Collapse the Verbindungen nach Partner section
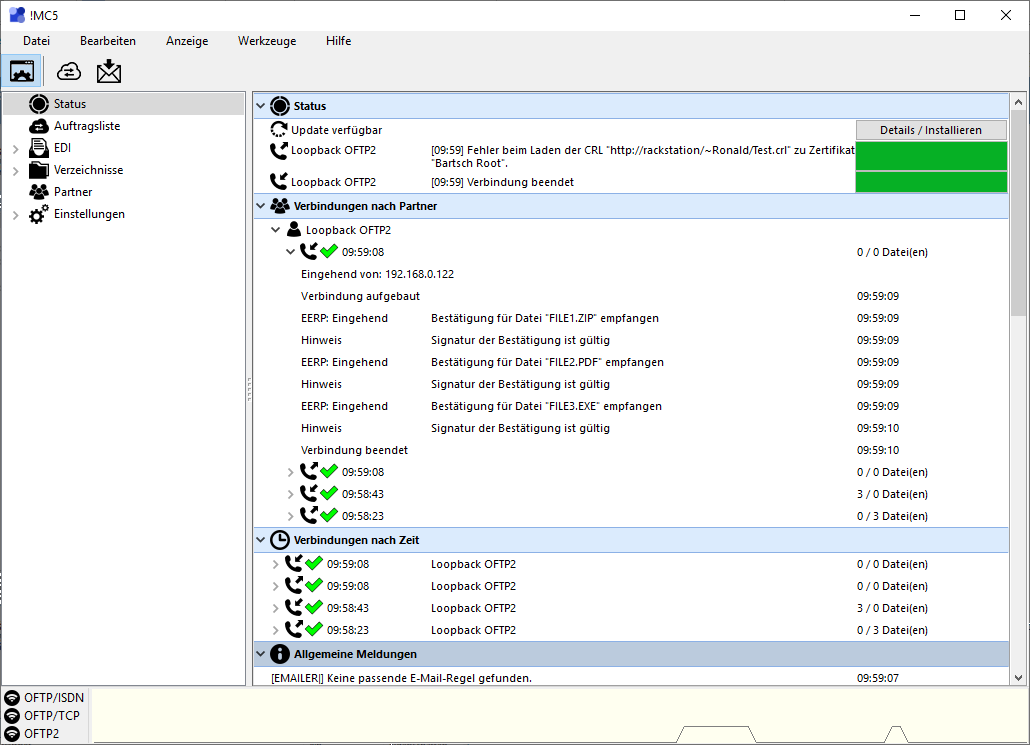The height and width of the screenshot is (745, 1030). pos(261,206)
